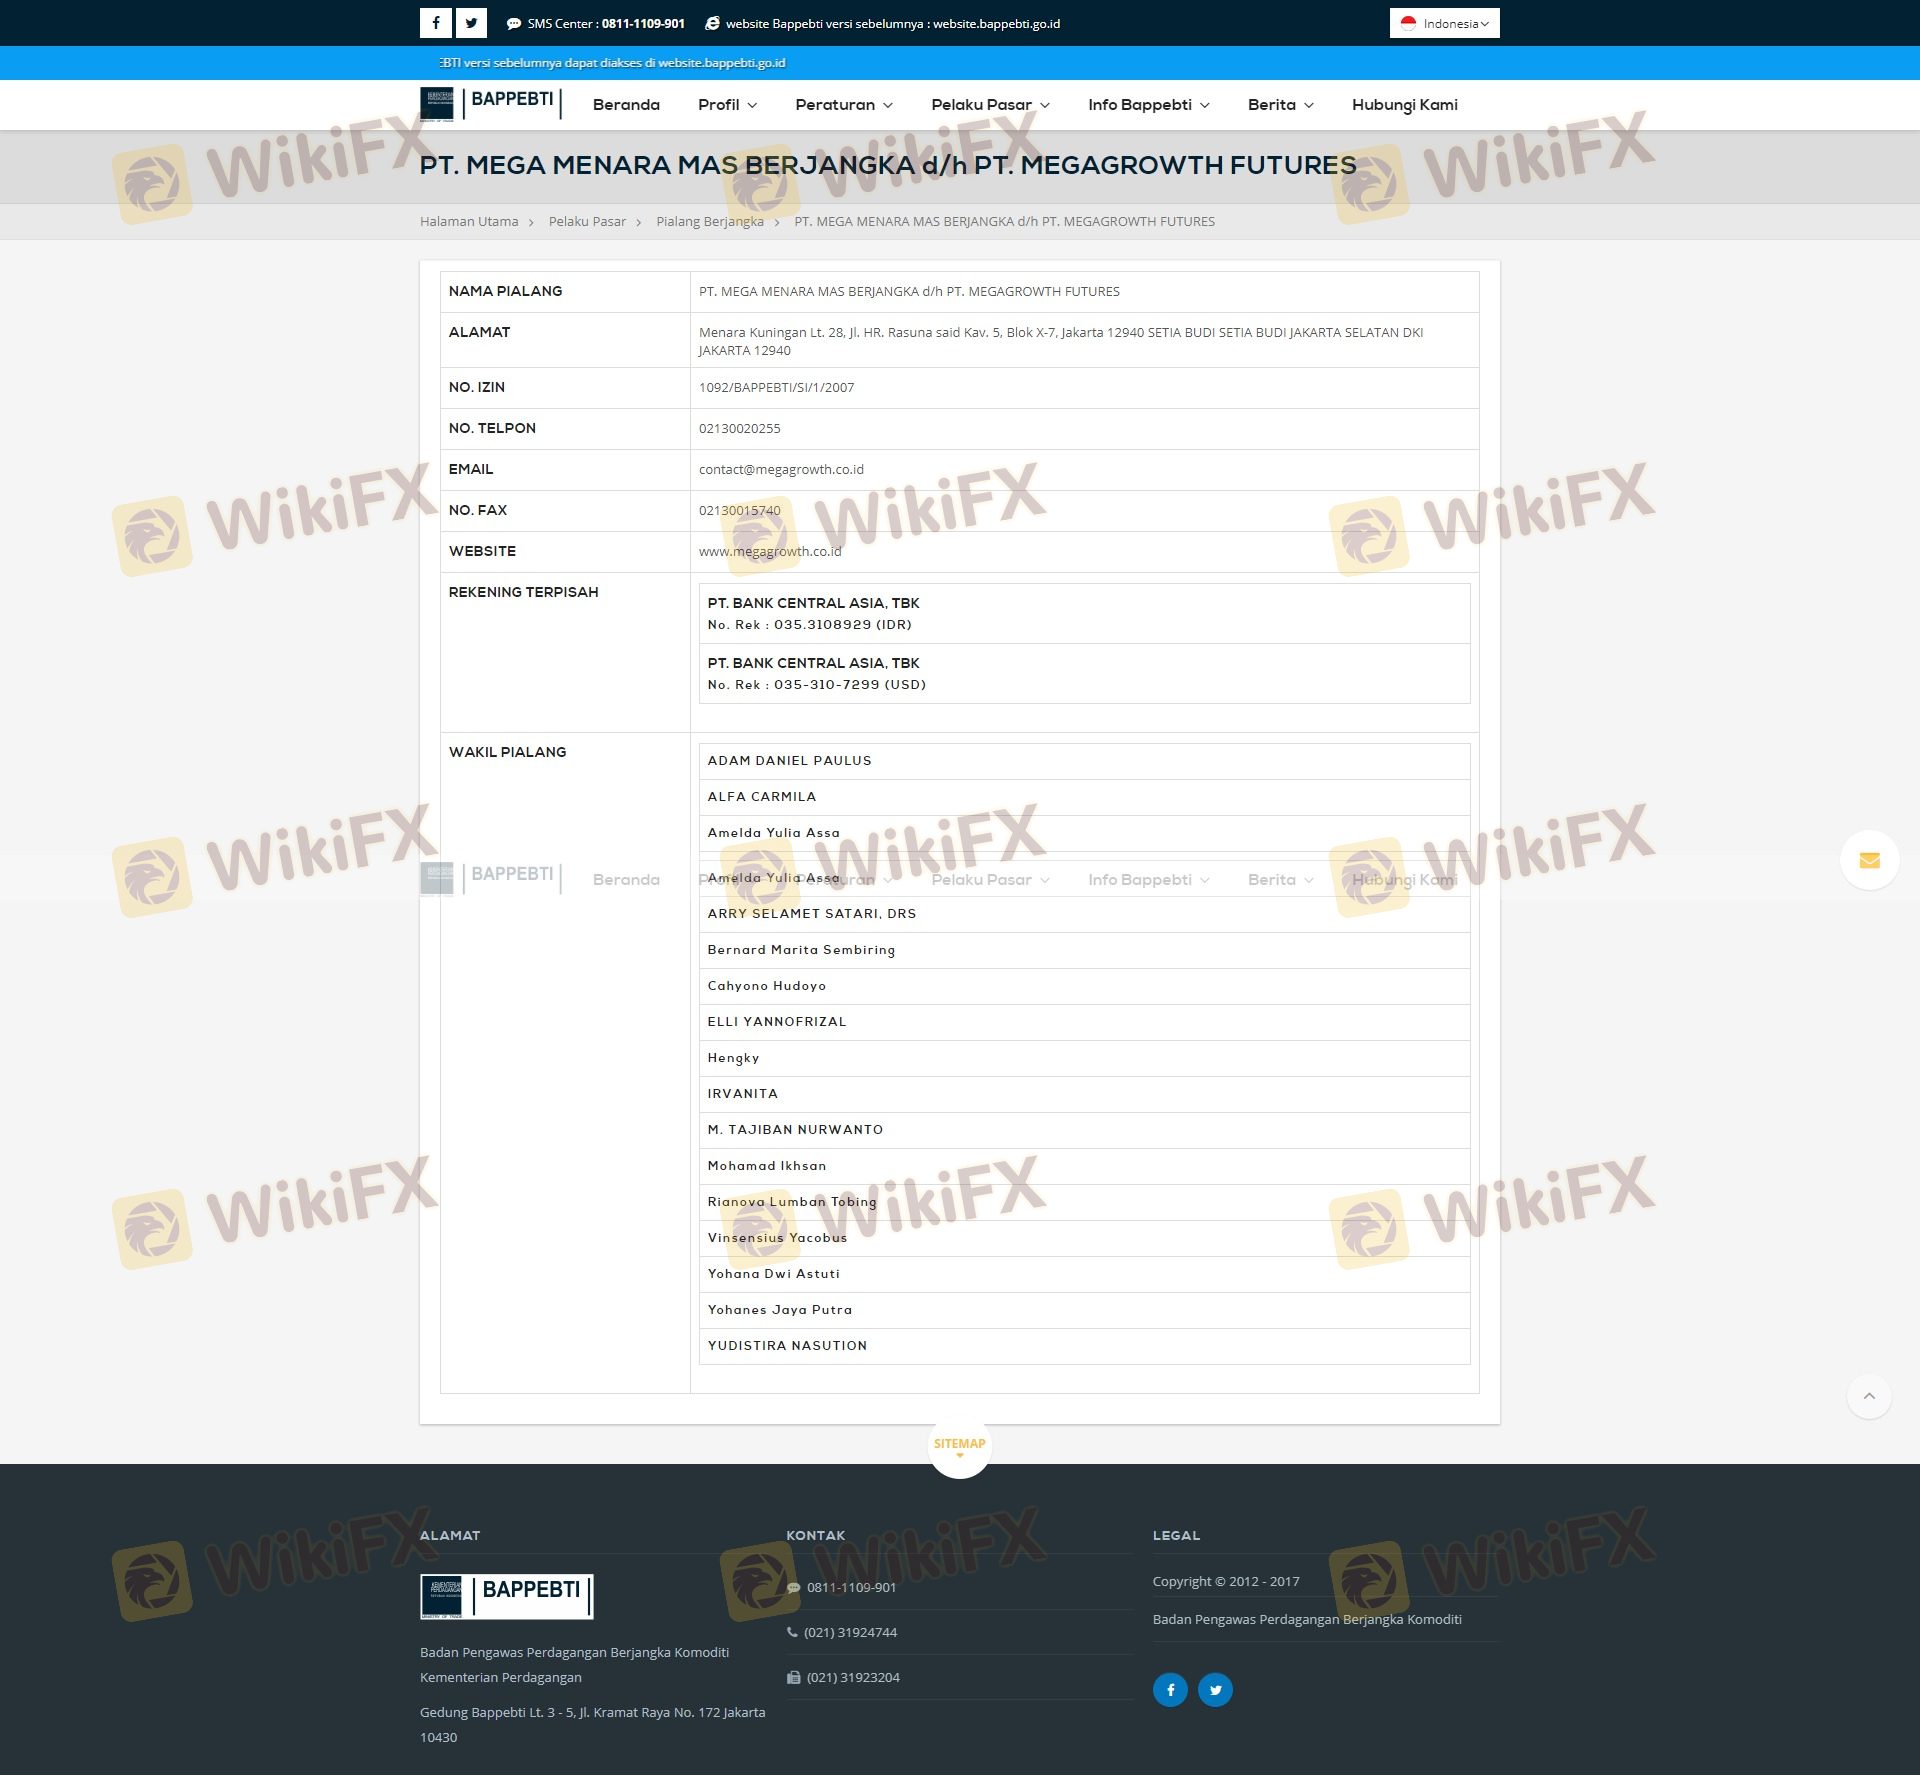This screenshot has height=1775, width=1920.
Task: Open the Info Bappebti menu
Action: coord(1148,105)
